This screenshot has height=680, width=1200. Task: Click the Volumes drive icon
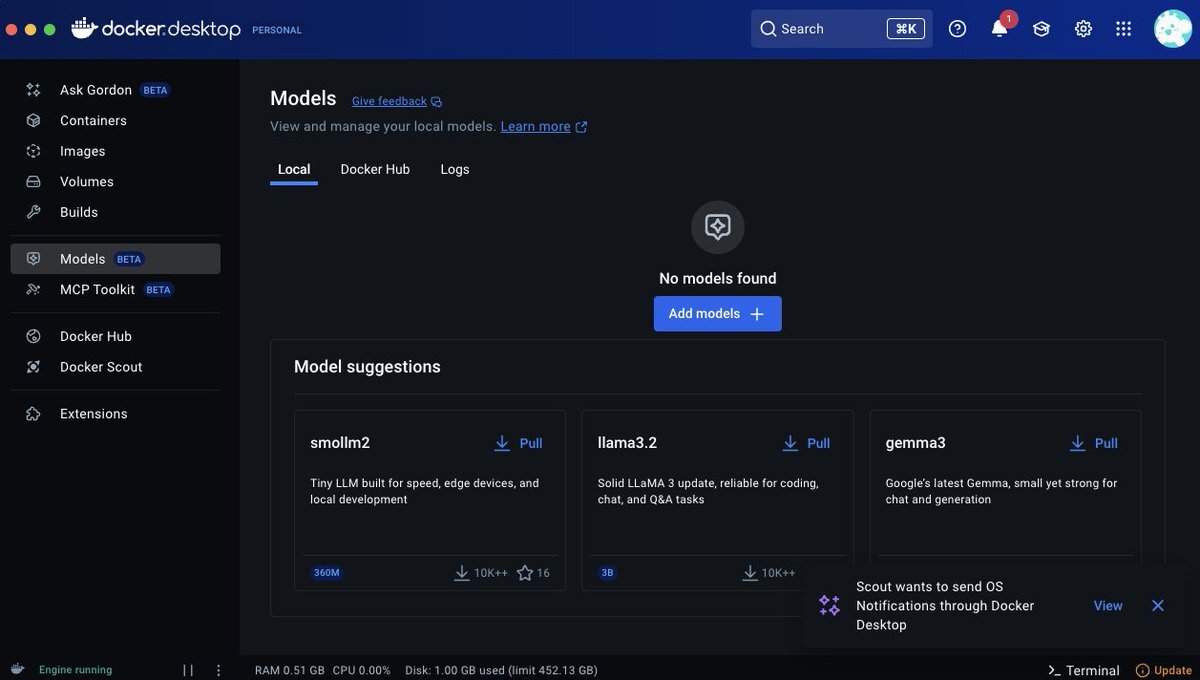(x=33, y=182)
